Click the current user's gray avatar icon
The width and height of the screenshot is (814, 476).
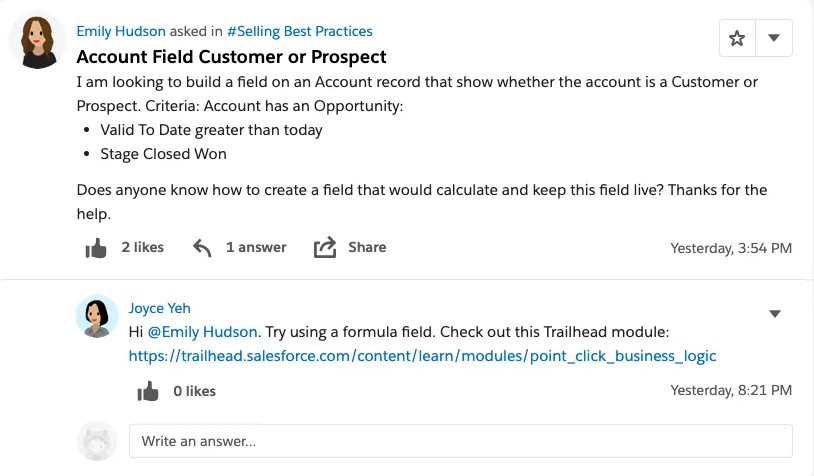[x=97, y=441]
